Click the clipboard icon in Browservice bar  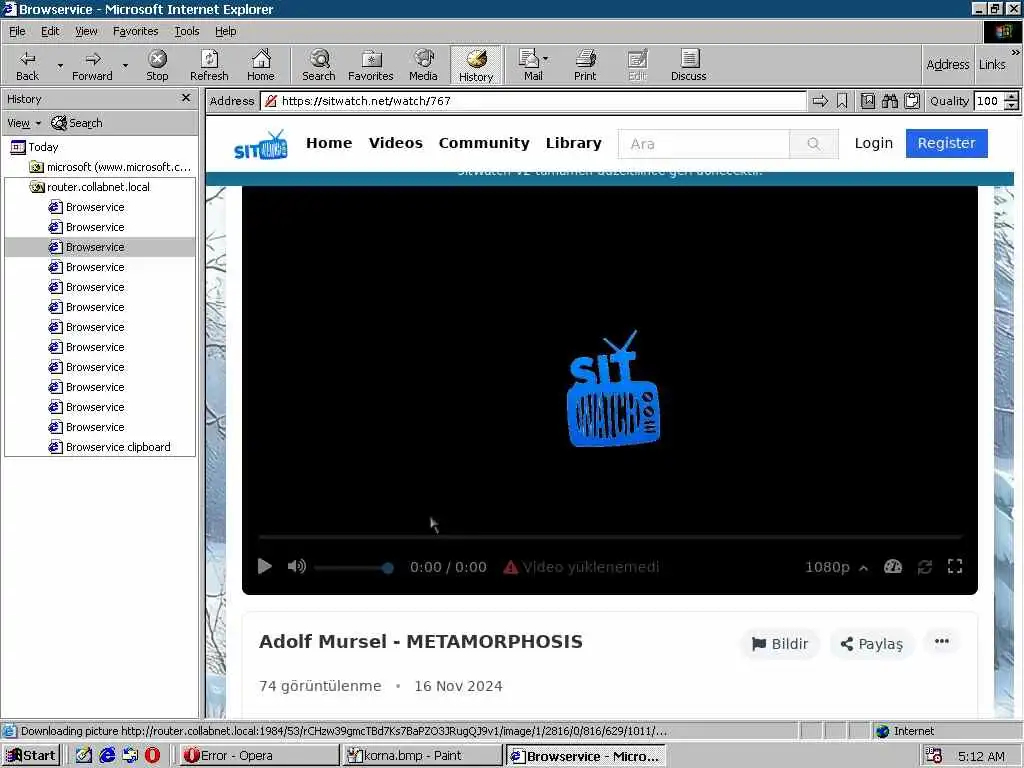pyautogui.click(x=912, y=101)
